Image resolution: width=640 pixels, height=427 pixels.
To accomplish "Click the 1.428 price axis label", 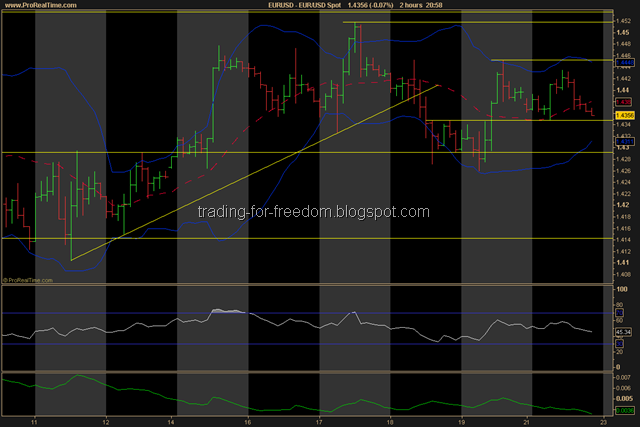I will click(624, 159).
